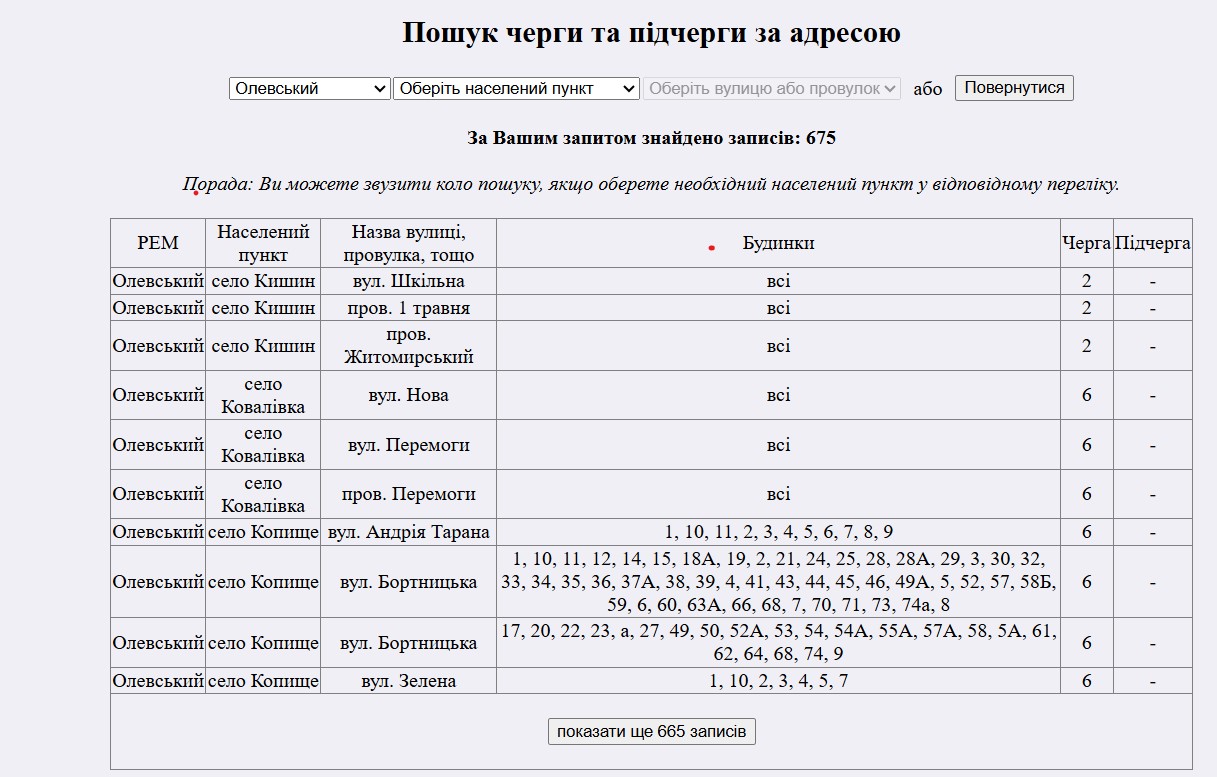Click the 'РЕМ' column header
The width and height of the screenshot is (1217, 777).
click(158, 243)
